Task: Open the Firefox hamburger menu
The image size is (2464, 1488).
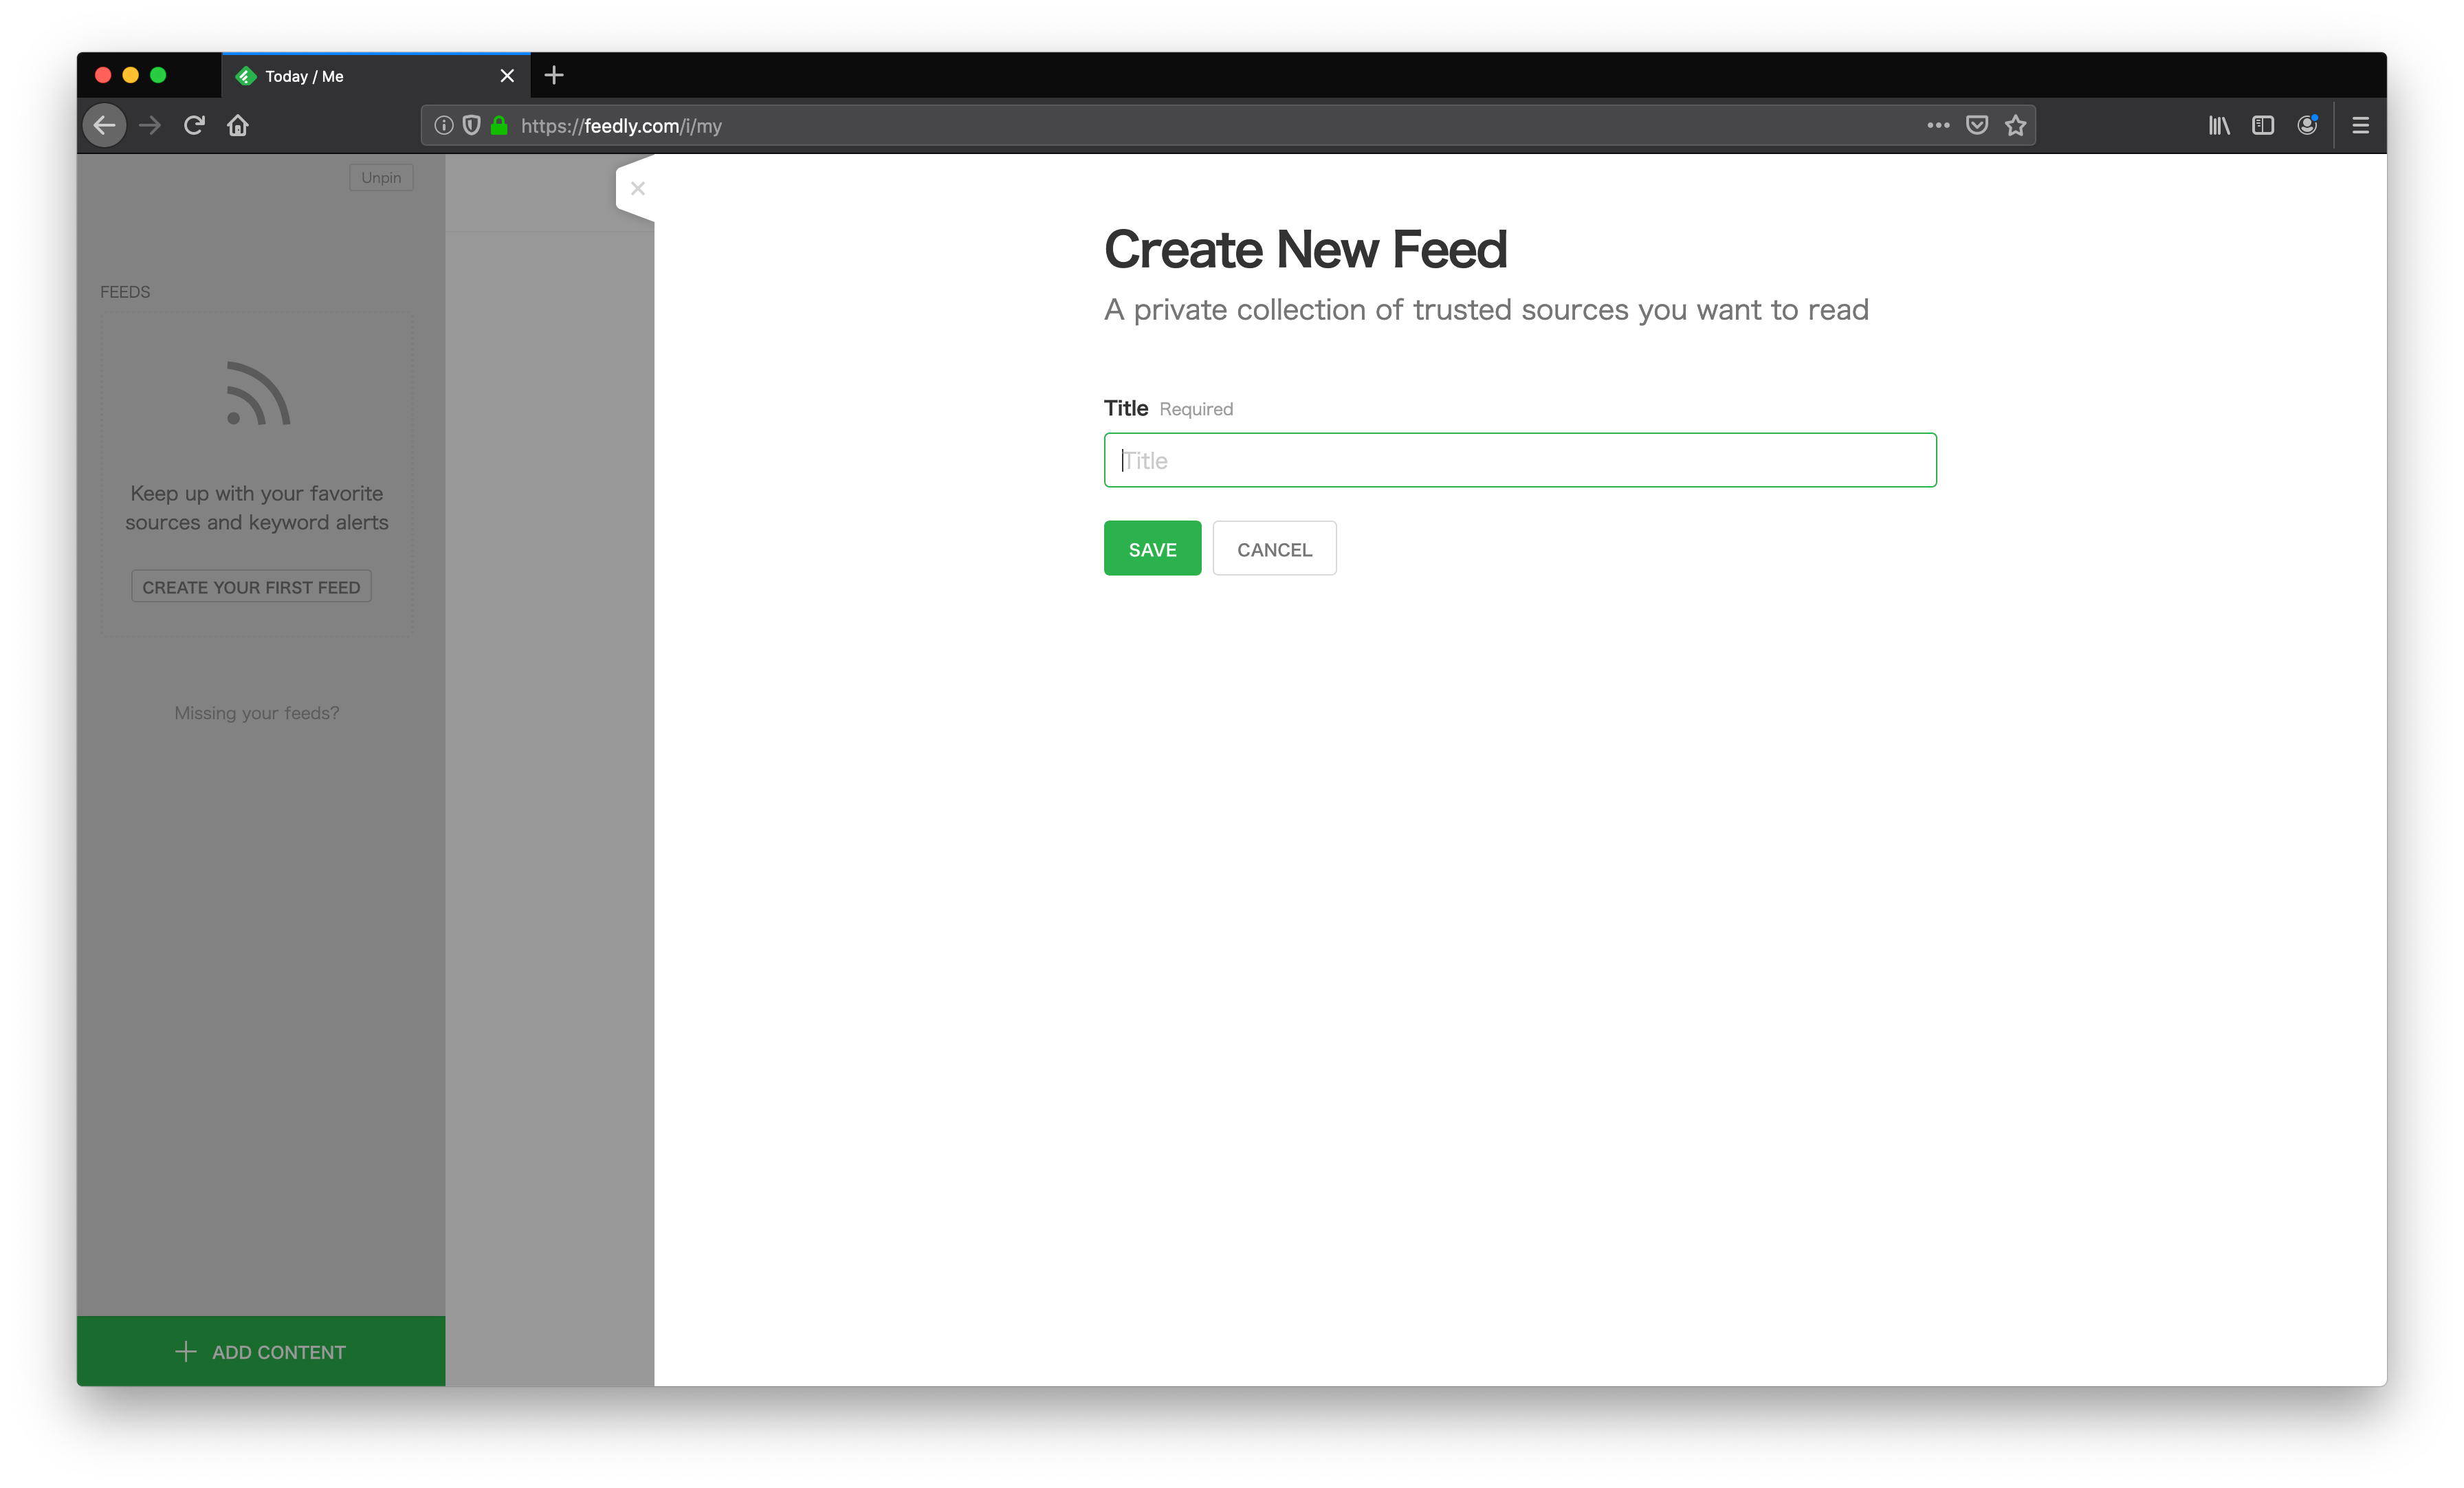Action: coord(2360,125)
